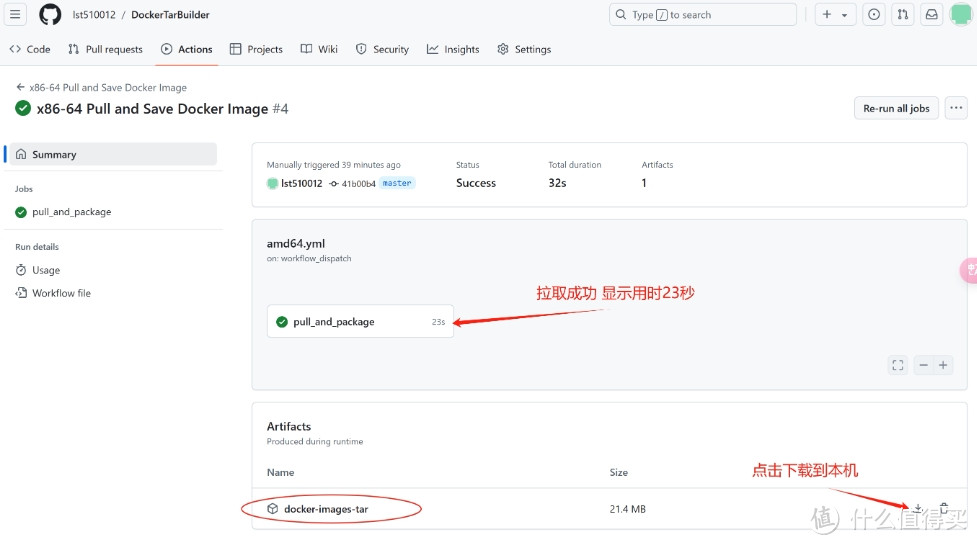Open the pull requests icon in header
977x545 pixels.
coord(902,14)
